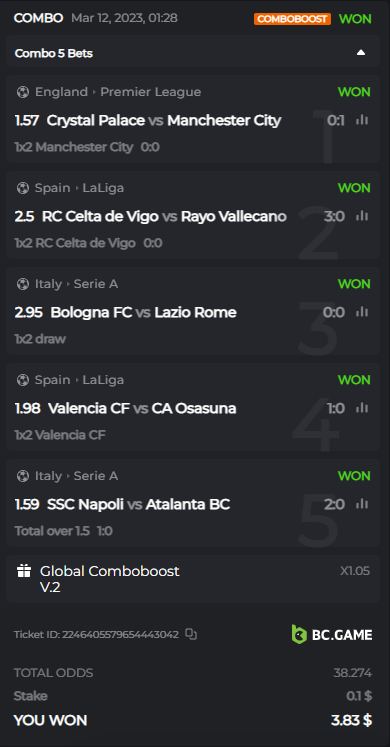Open stats icon for Valencia vs Osasuna
Viewport: 390px width, 747px height.
[362, 408]
